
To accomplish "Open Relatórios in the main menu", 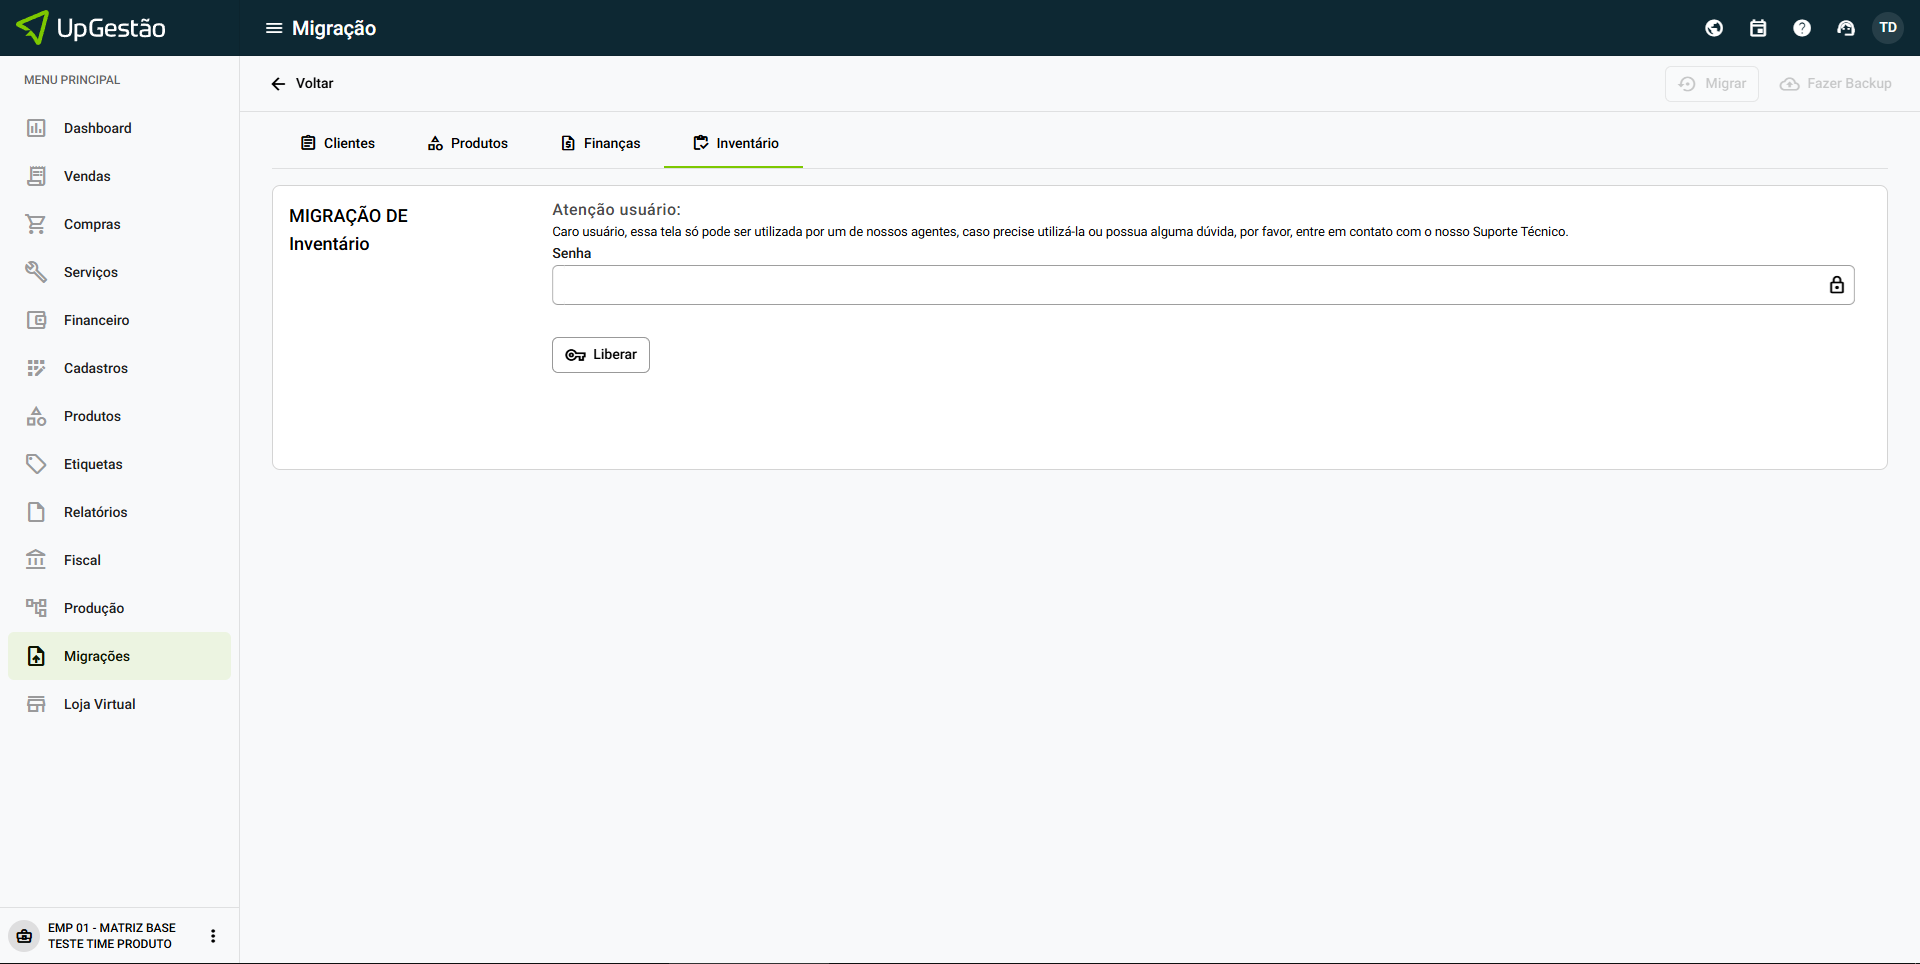I will click(x=95, y=512).
